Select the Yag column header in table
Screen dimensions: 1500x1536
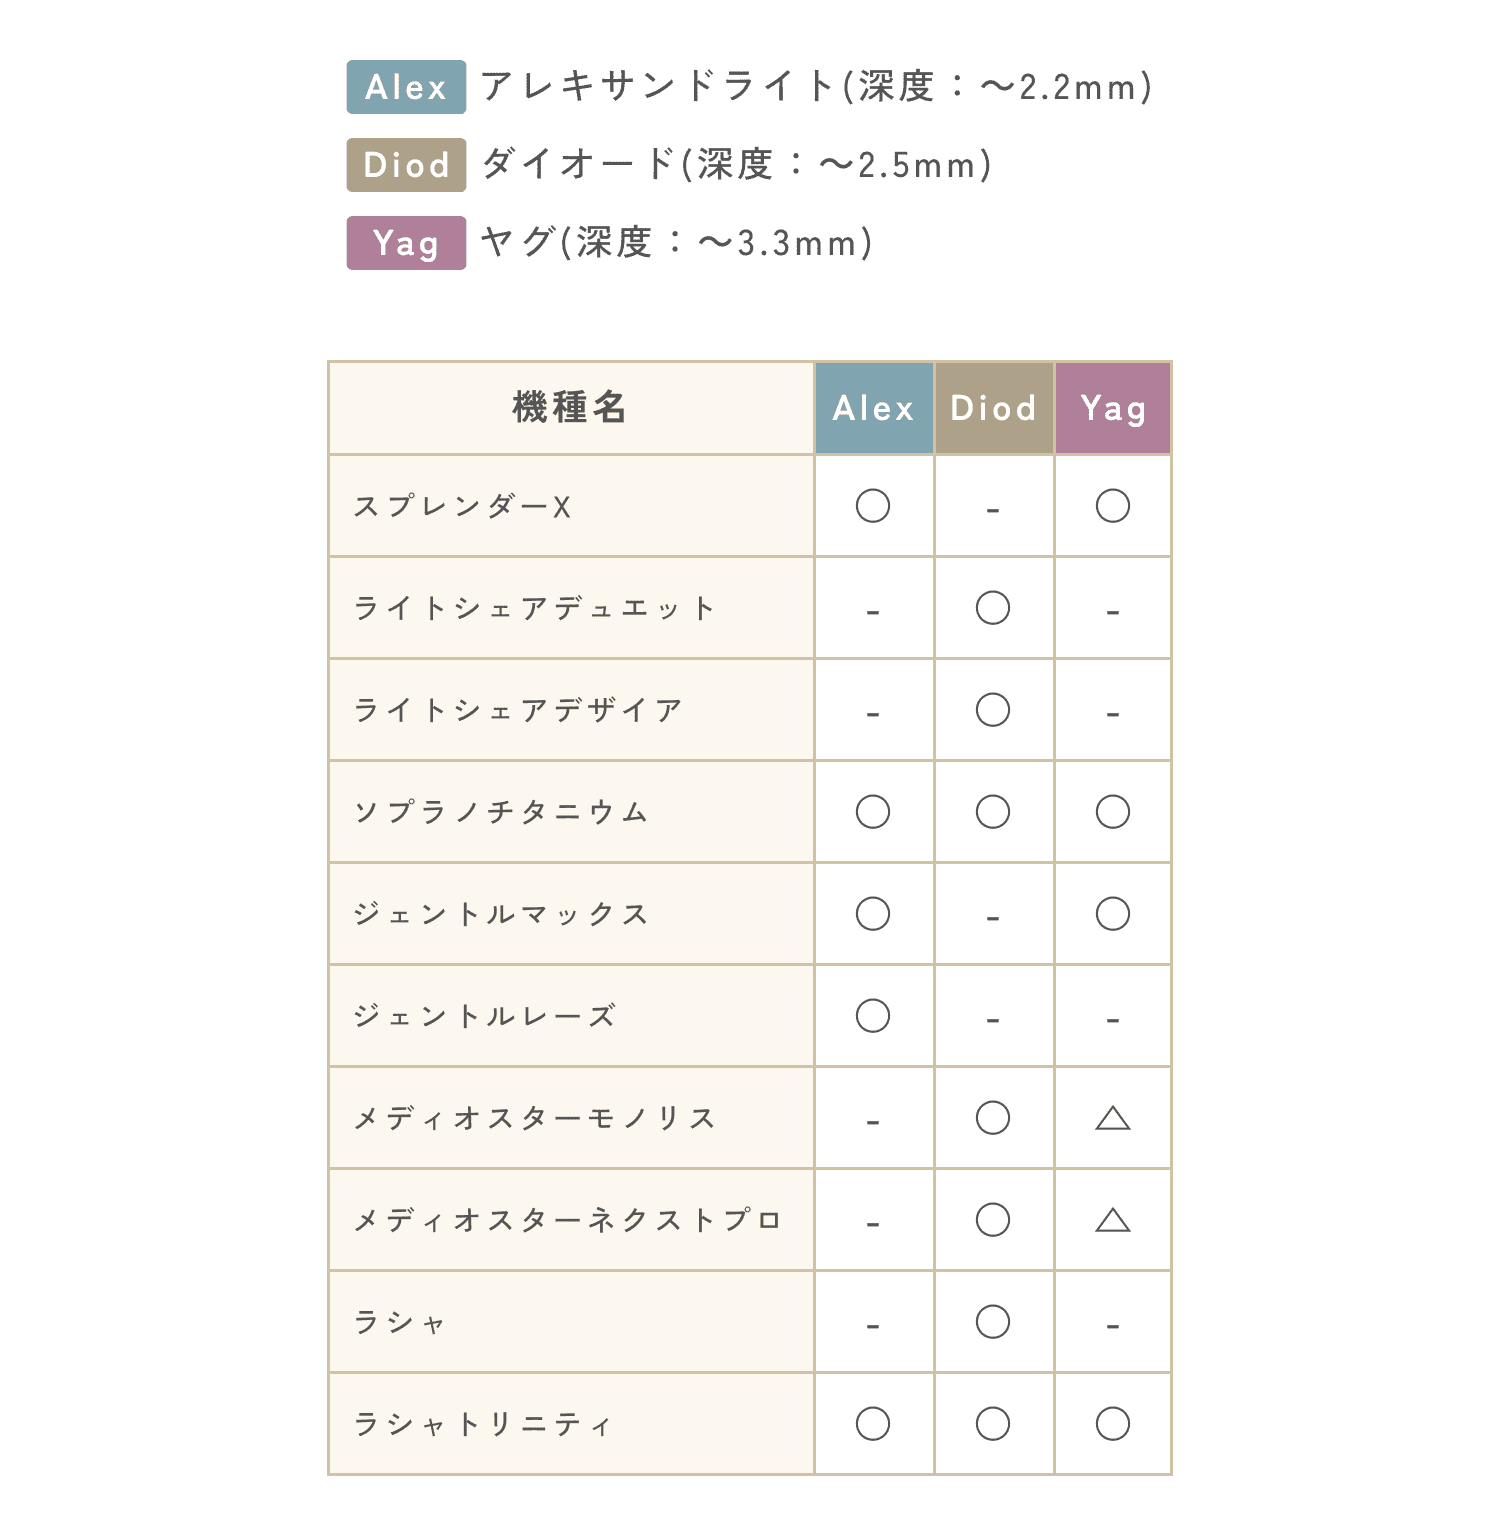click(x=1112, y=408)
